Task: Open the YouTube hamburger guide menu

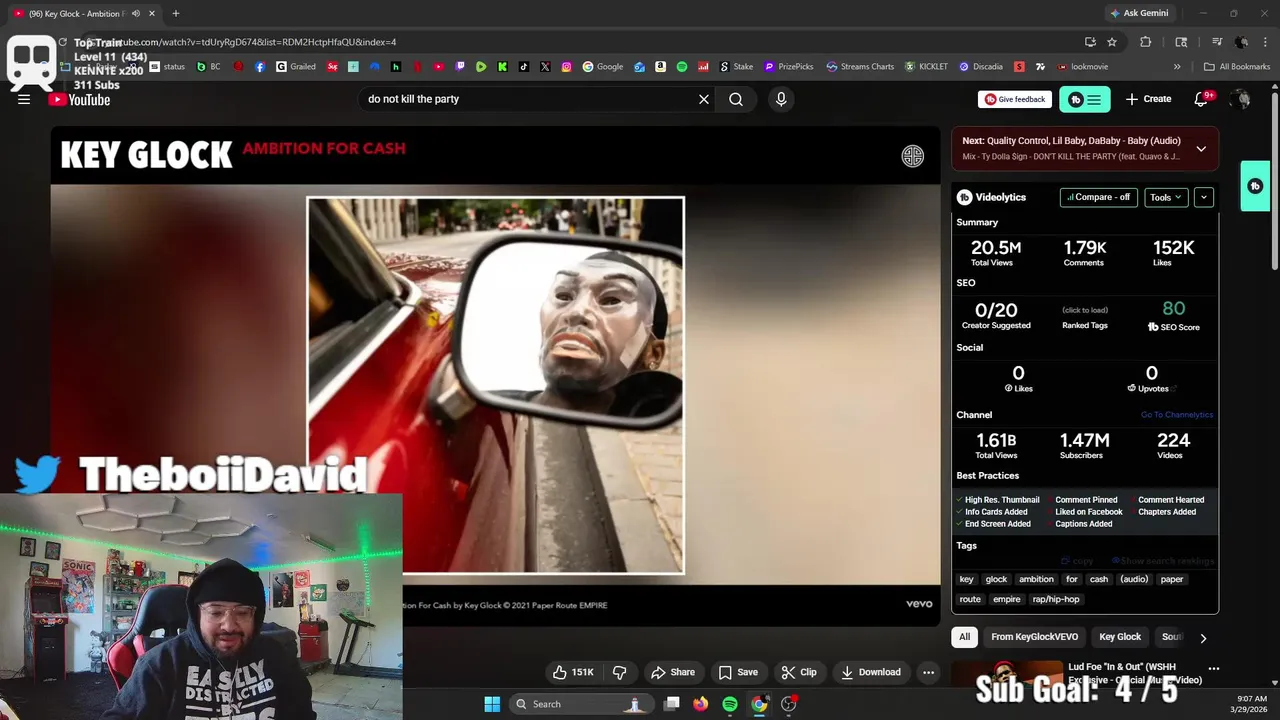Action: pos(24,99)
